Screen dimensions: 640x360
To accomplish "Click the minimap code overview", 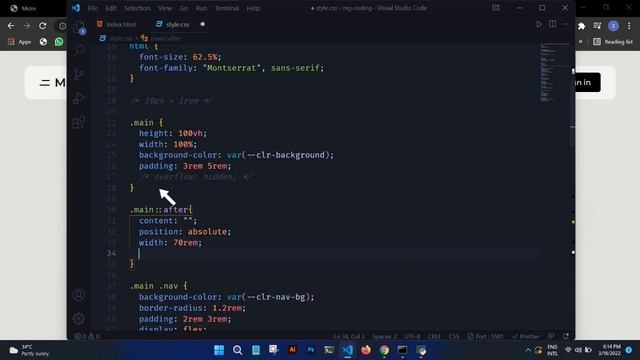I will pyautogui.click(x=554, y=73).
